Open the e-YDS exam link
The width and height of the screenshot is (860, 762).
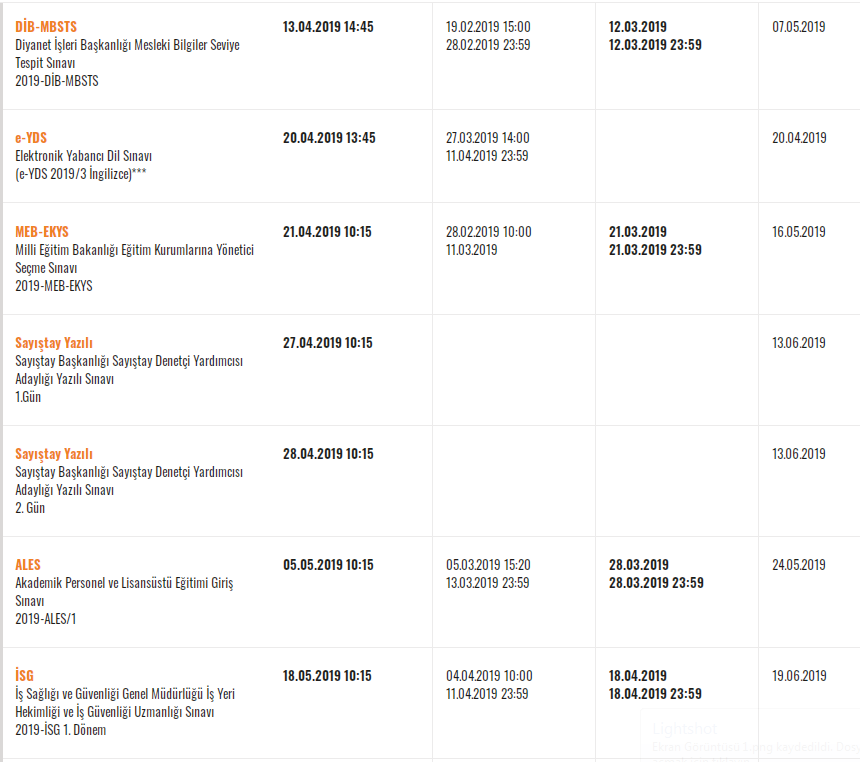[31, 138]
